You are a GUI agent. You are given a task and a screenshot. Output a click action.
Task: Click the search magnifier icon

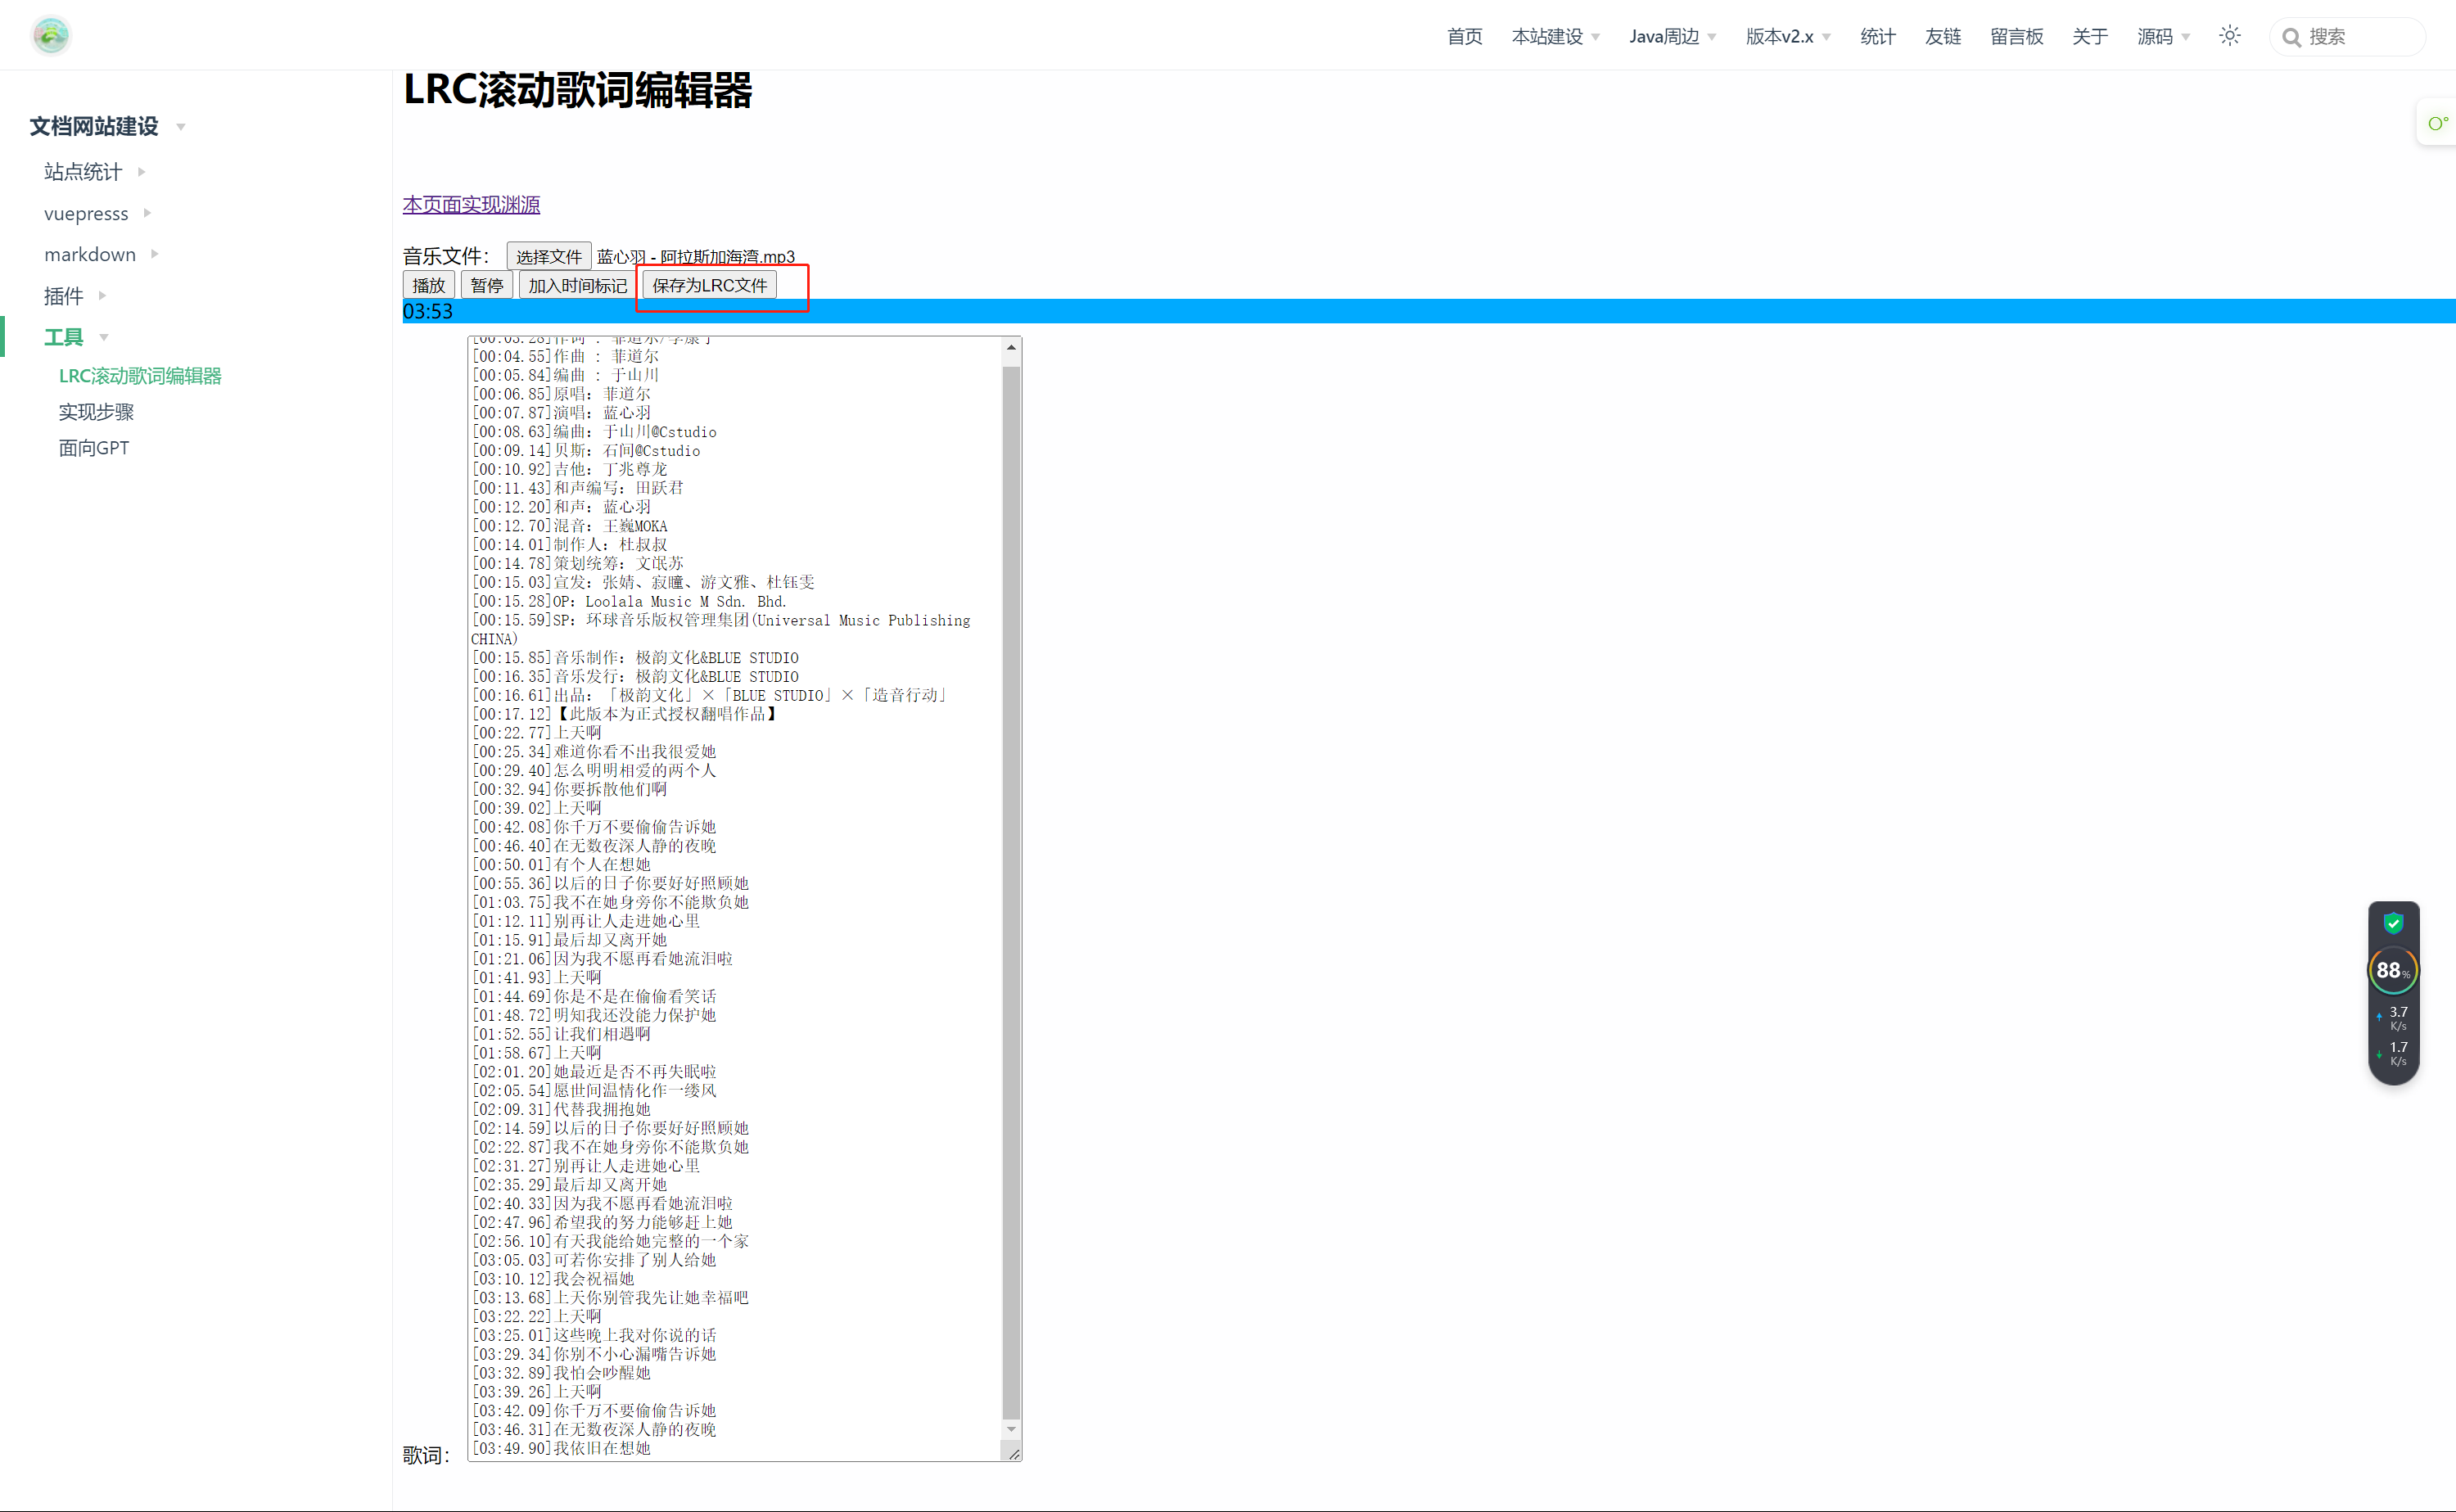pos(2291,37)
